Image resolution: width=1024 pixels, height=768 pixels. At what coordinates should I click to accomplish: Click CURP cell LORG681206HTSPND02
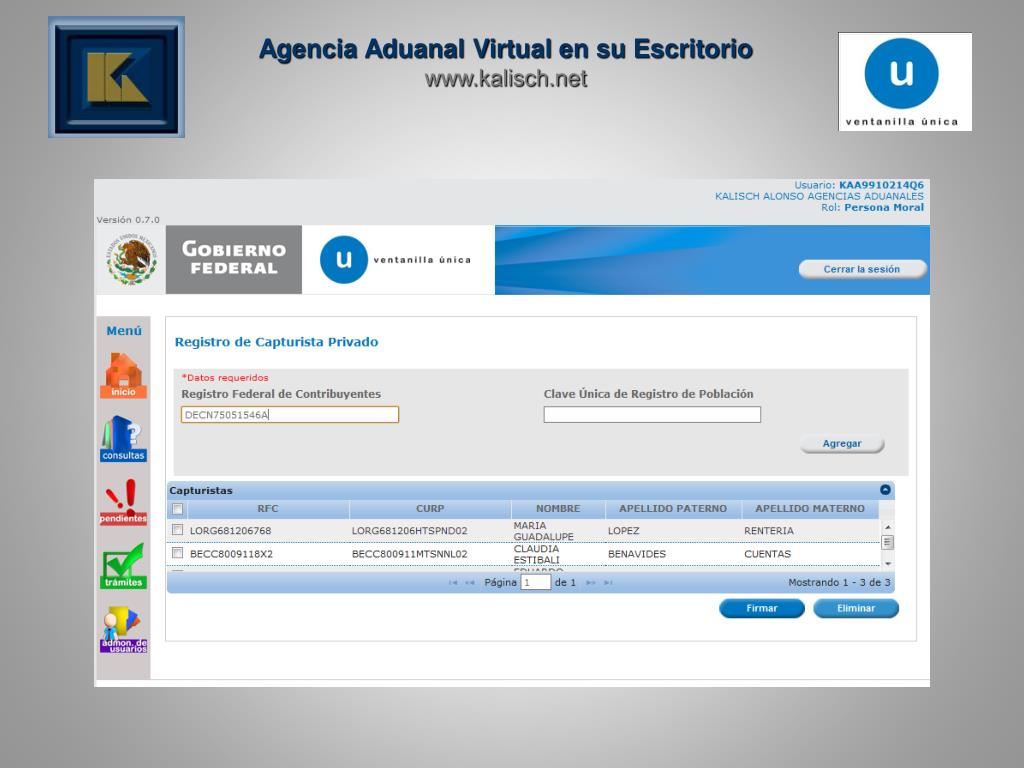(409, 531)
